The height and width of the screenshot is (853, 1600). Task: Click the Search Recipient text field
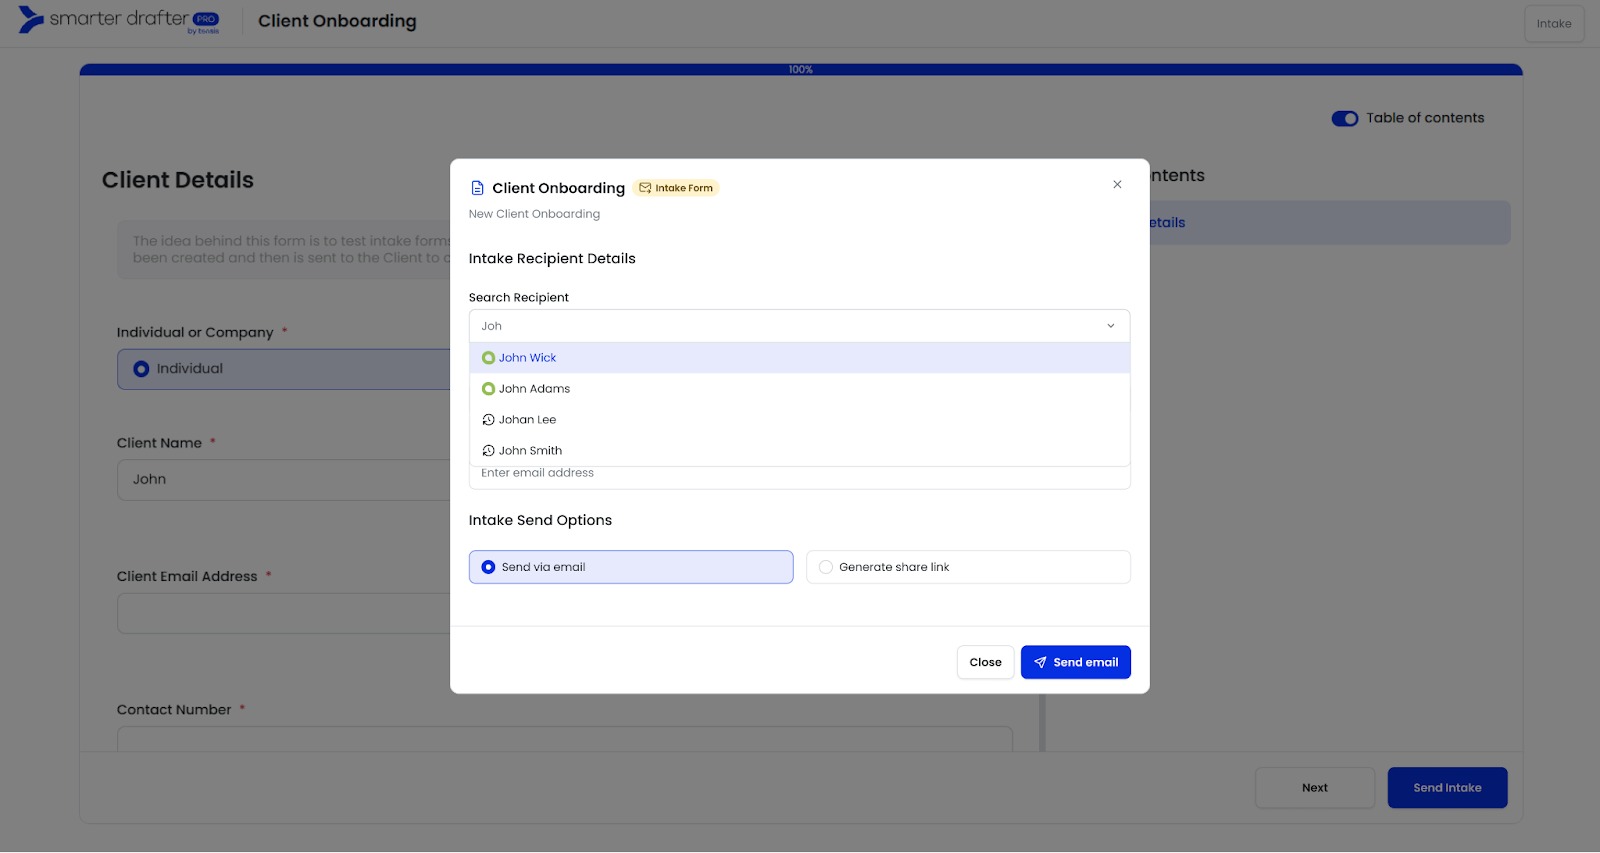click(x=780, y=326)
